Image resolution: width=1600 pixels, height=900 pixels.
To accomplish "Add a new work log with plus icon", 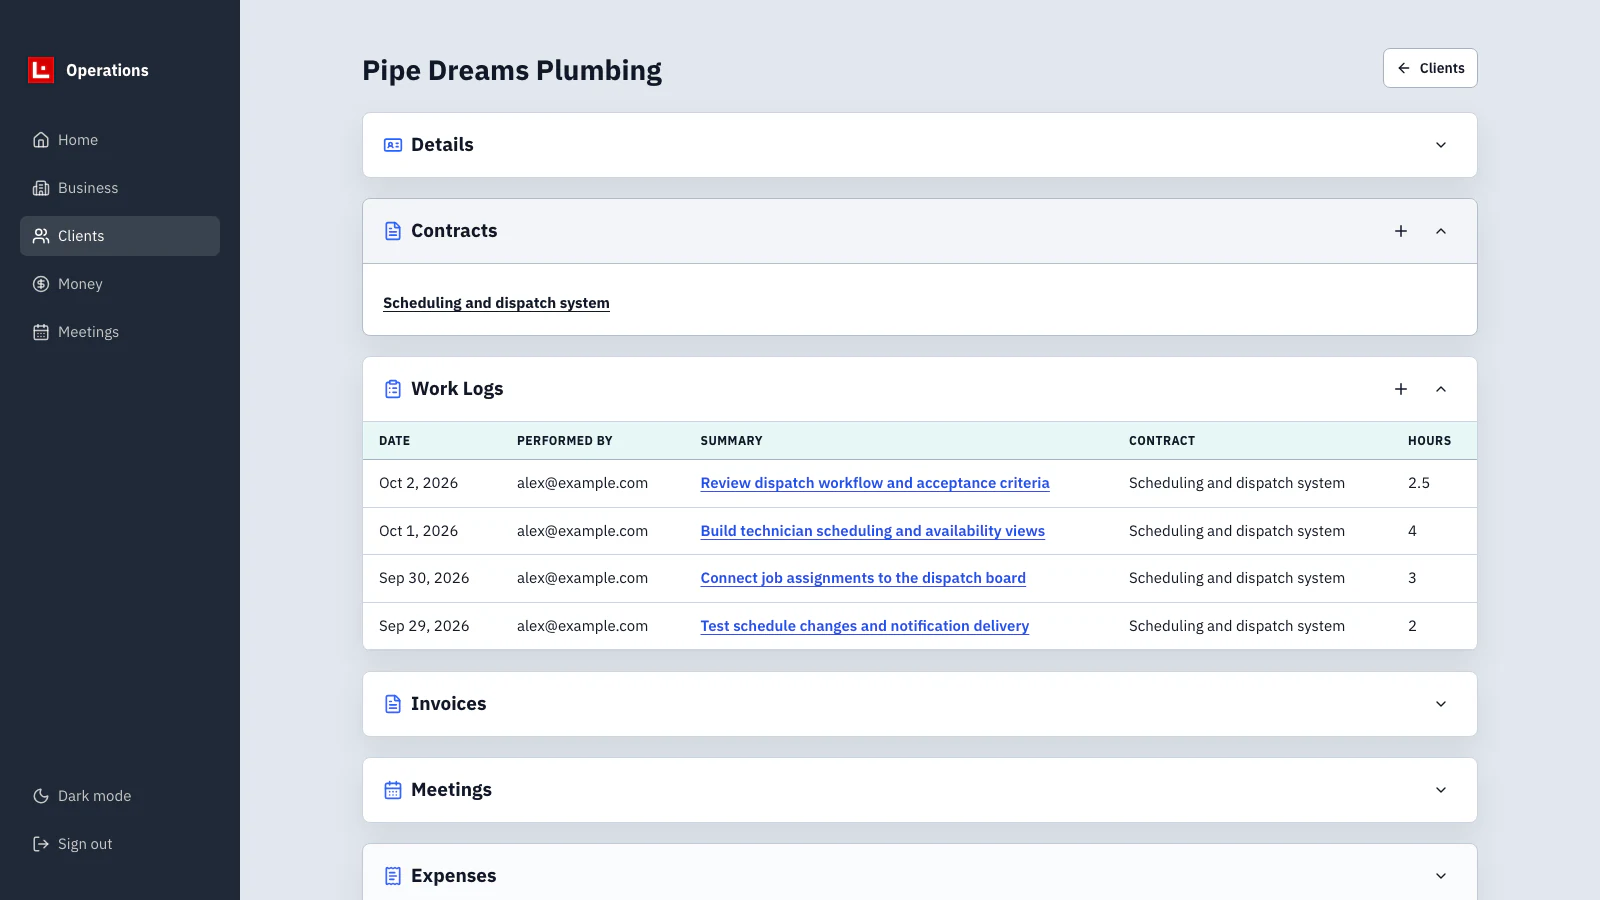I will click(x=1401, y=389).
